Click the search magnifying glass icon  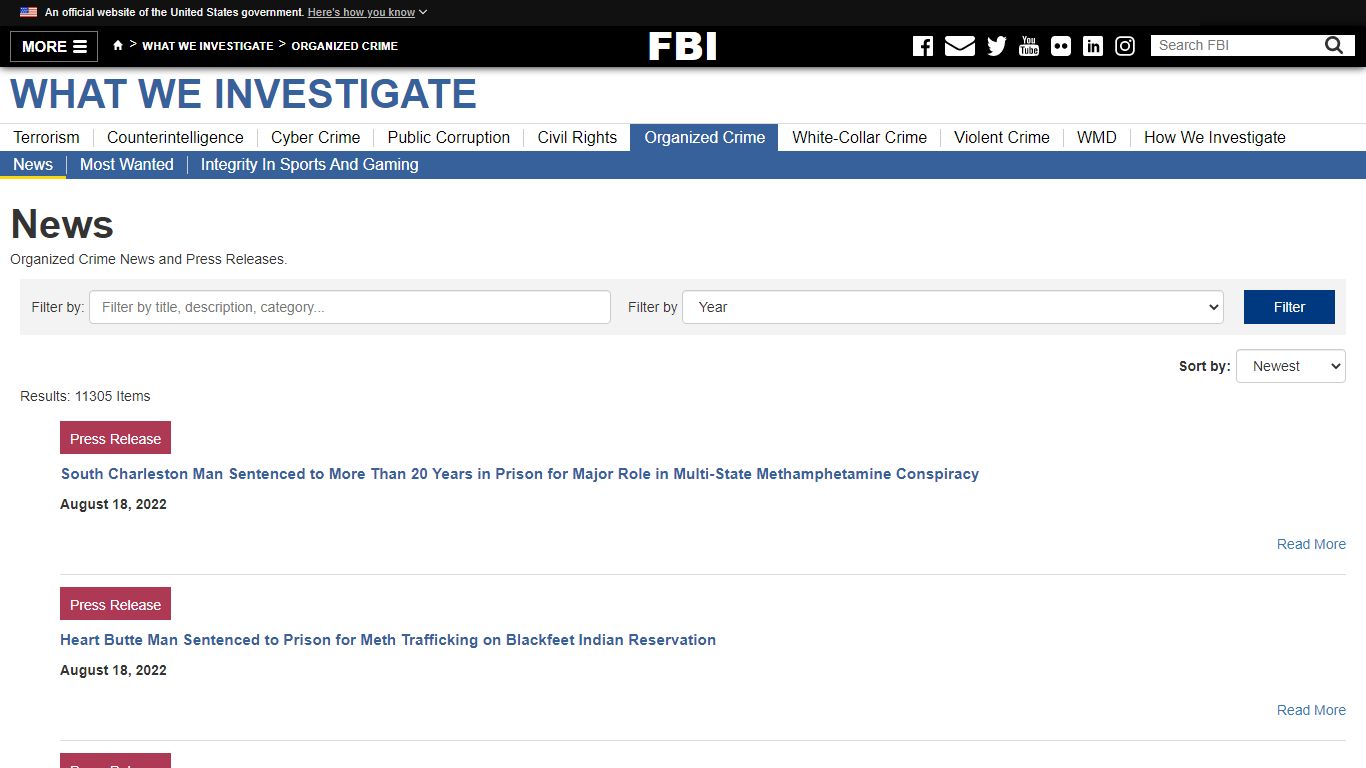1334,45
